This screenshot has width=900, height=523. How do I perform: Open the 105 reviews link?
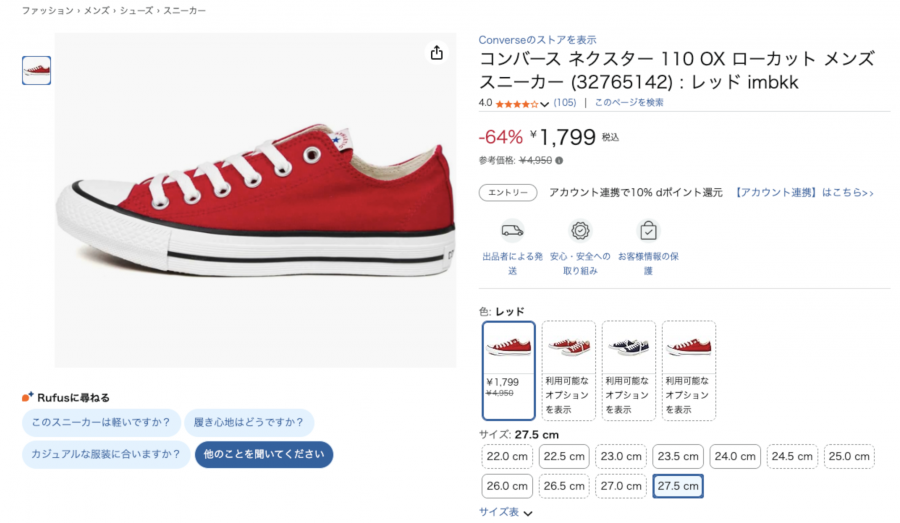click(565, 103)
